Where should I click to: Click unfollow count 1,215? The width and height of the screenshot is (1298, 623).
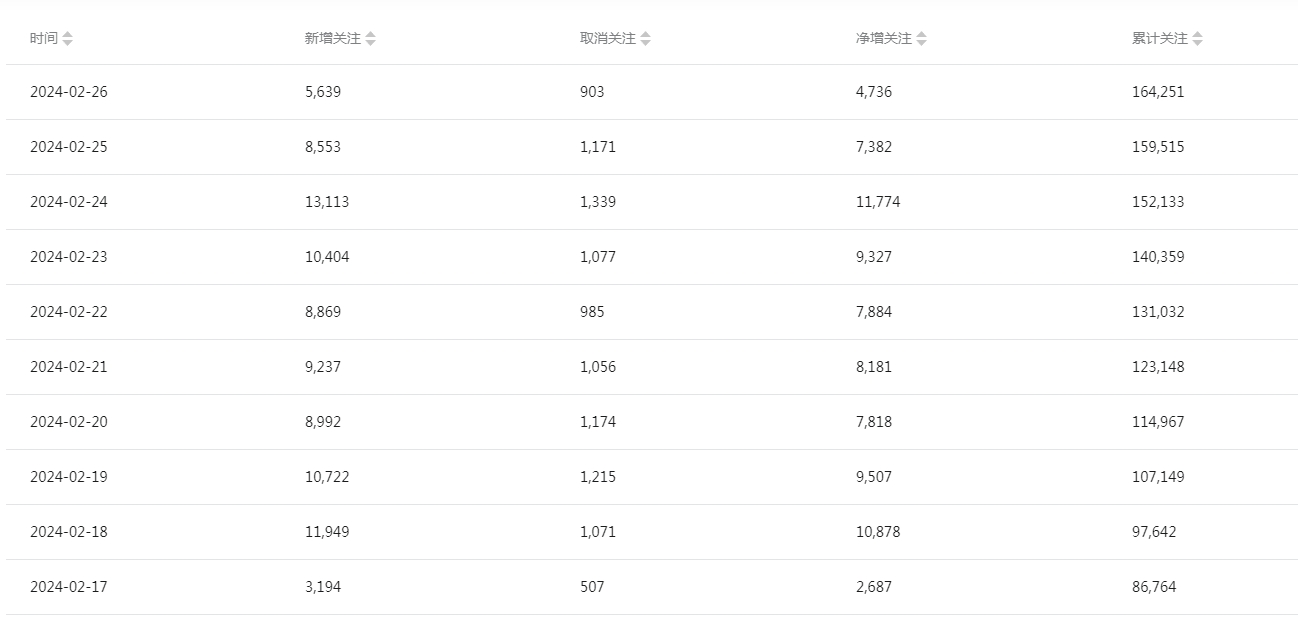[x=598, y=477]
